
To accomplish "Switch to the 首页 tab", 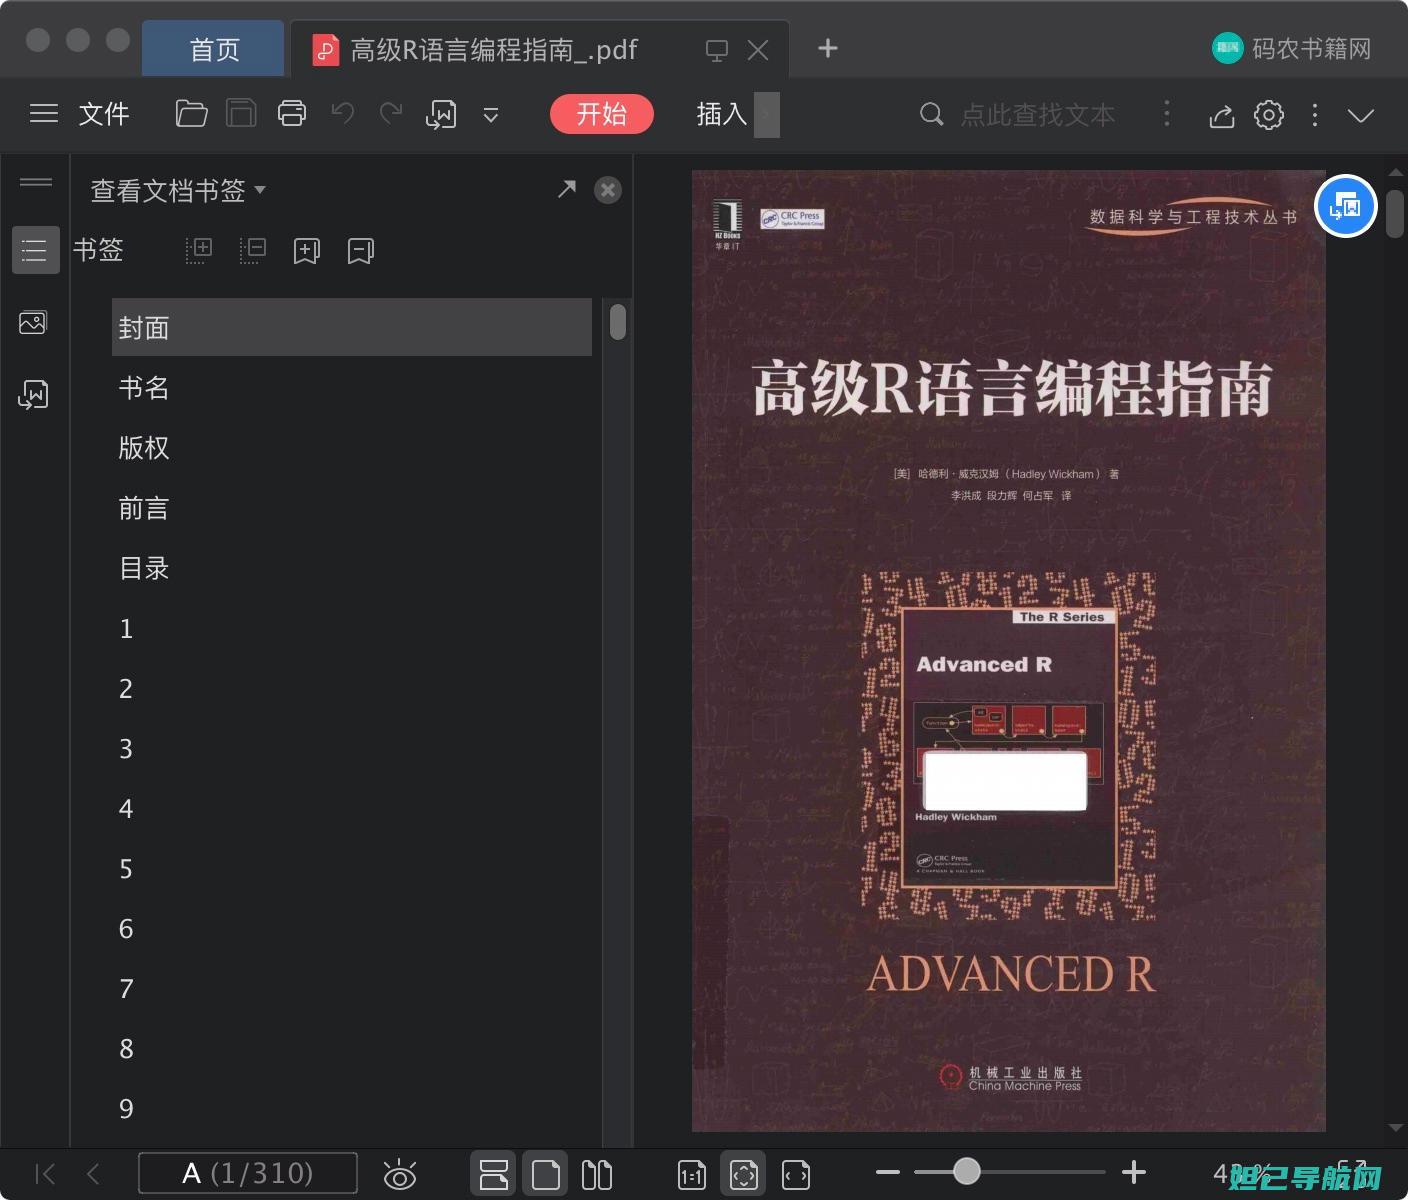I will point(214,49).
